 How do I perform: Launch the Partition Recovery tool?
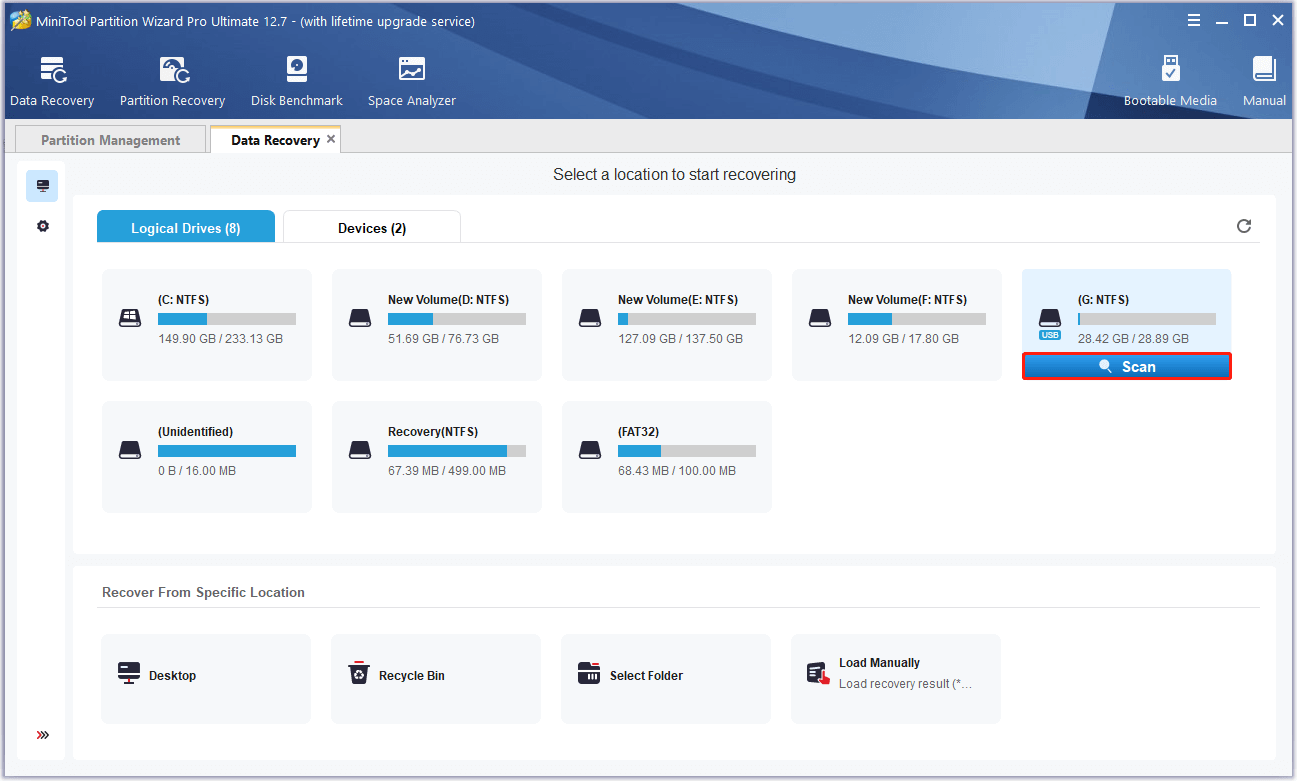pos(172,82)
